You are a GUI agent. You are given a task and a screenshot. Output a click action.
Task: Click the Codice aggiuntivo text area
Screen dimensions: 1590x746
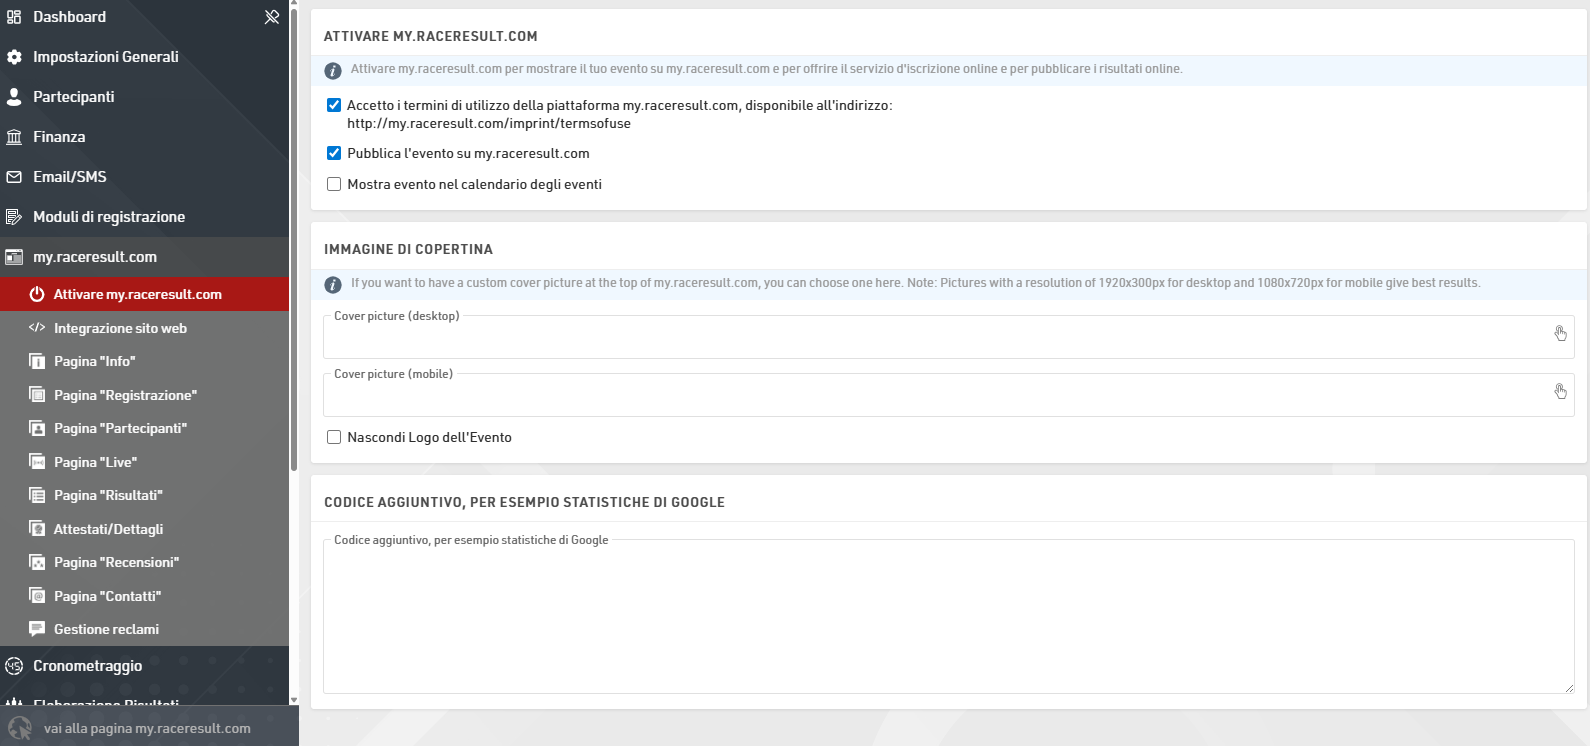tap(948, 620)
